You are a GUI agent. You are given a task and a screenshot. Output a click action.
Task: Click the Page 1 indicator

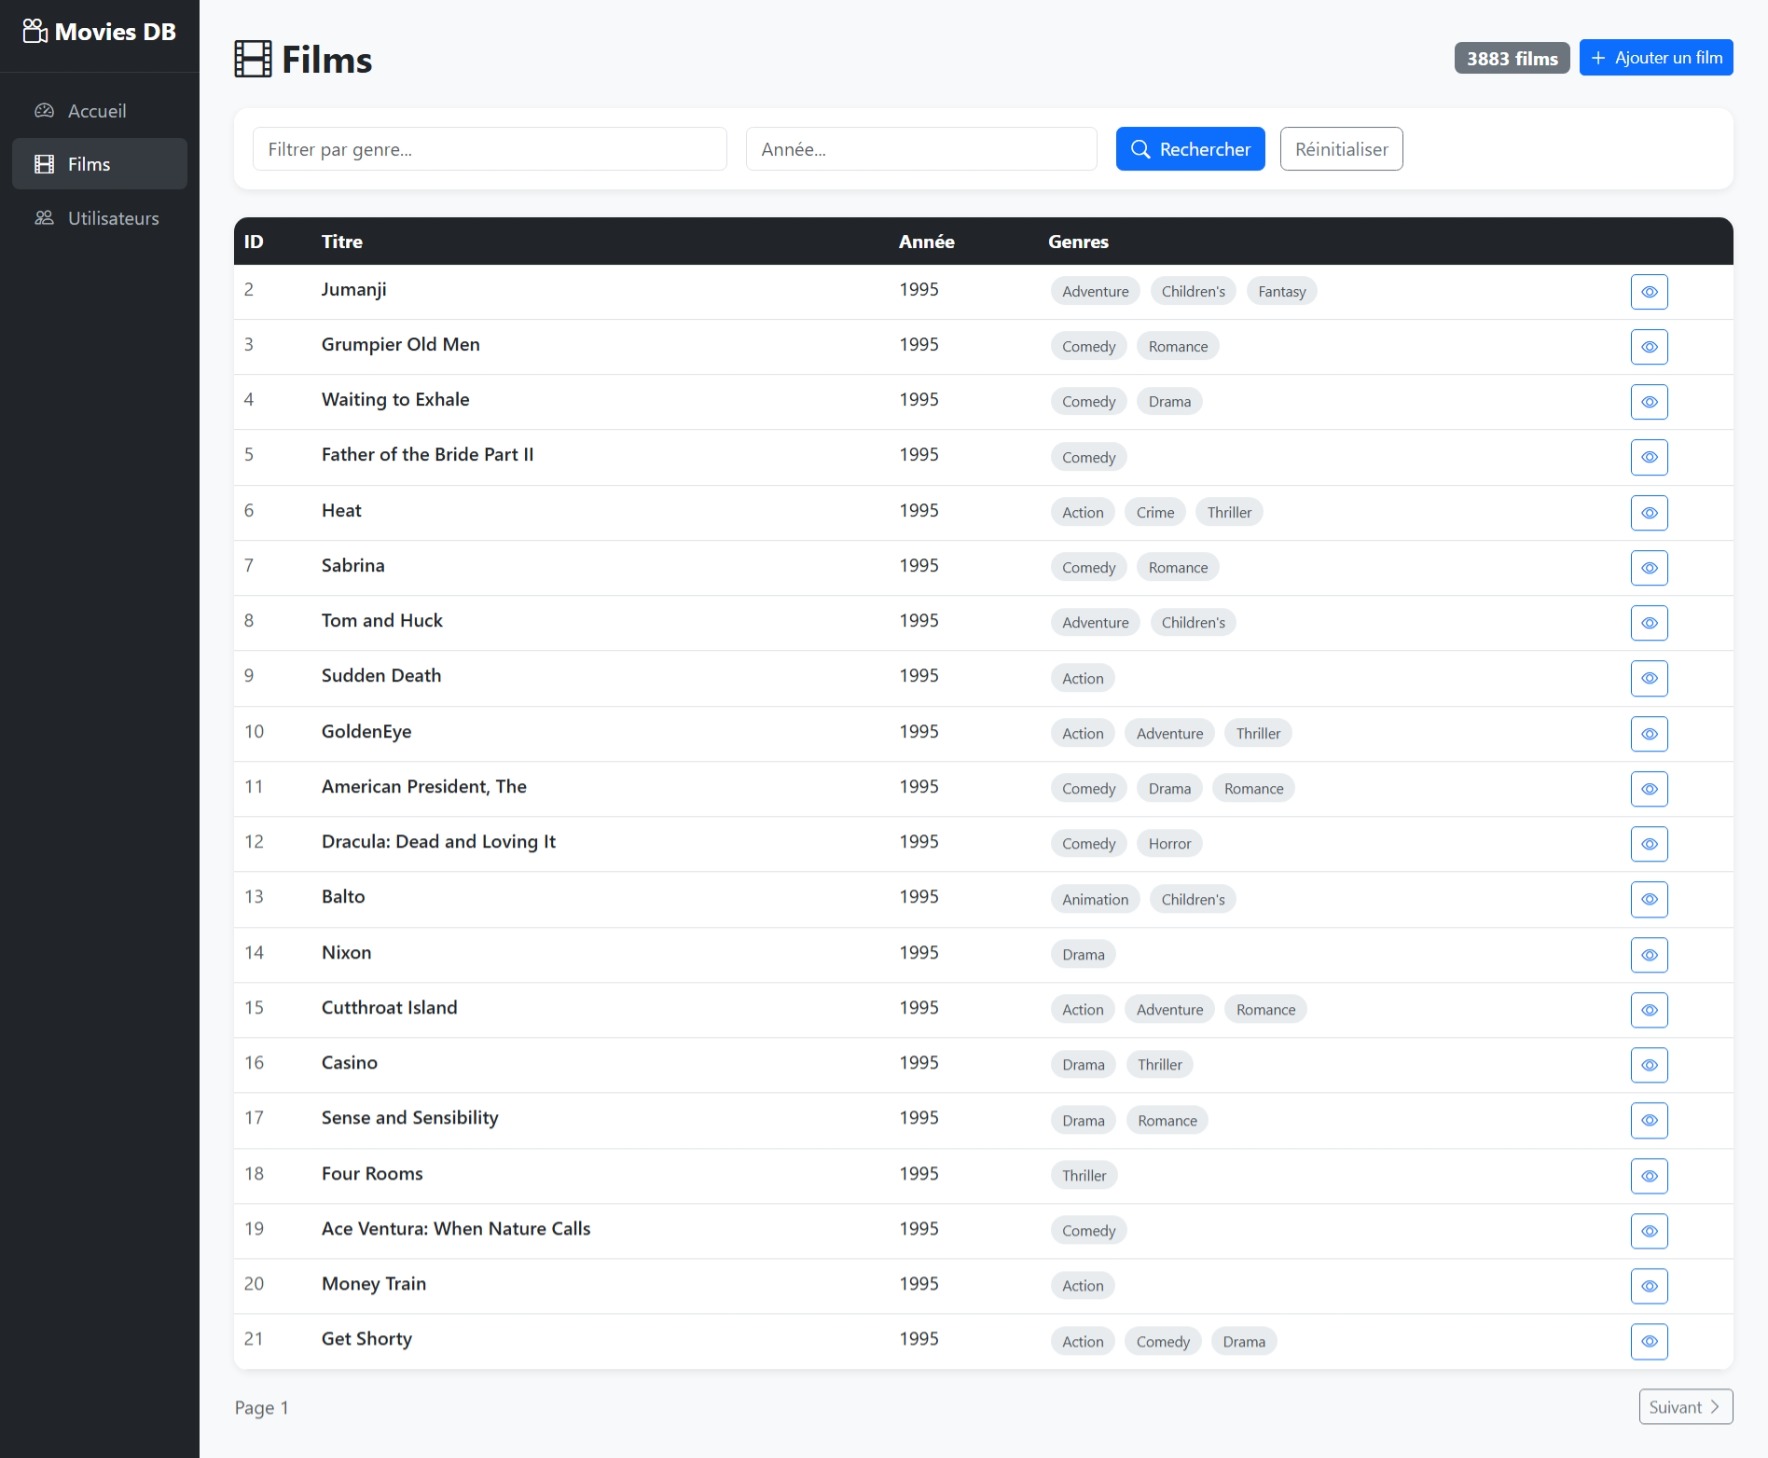pyautogui.click(x=262, y=1408)
